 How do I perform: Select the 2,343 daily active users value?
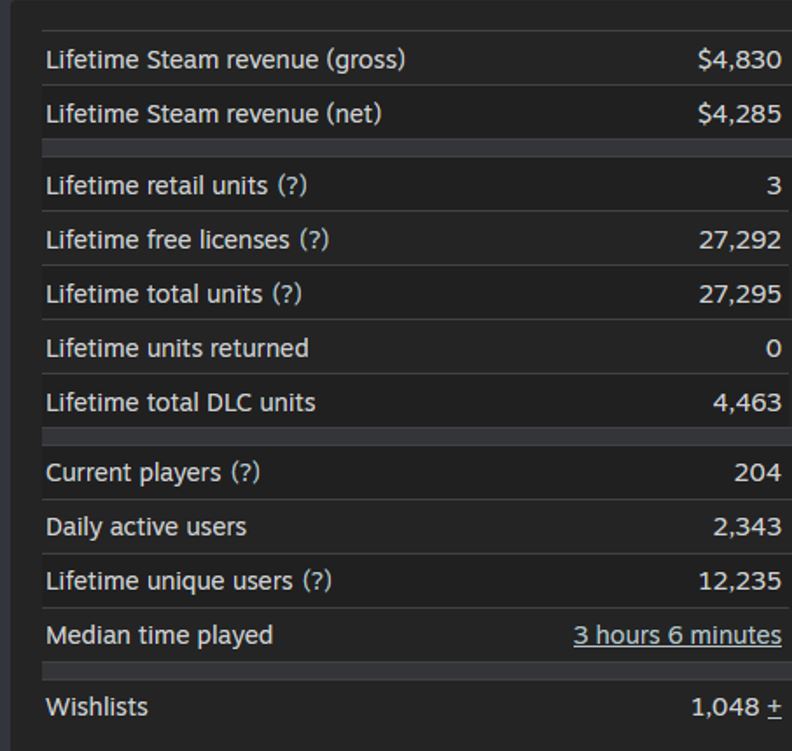pyautogui.click(x=746, y=527)
